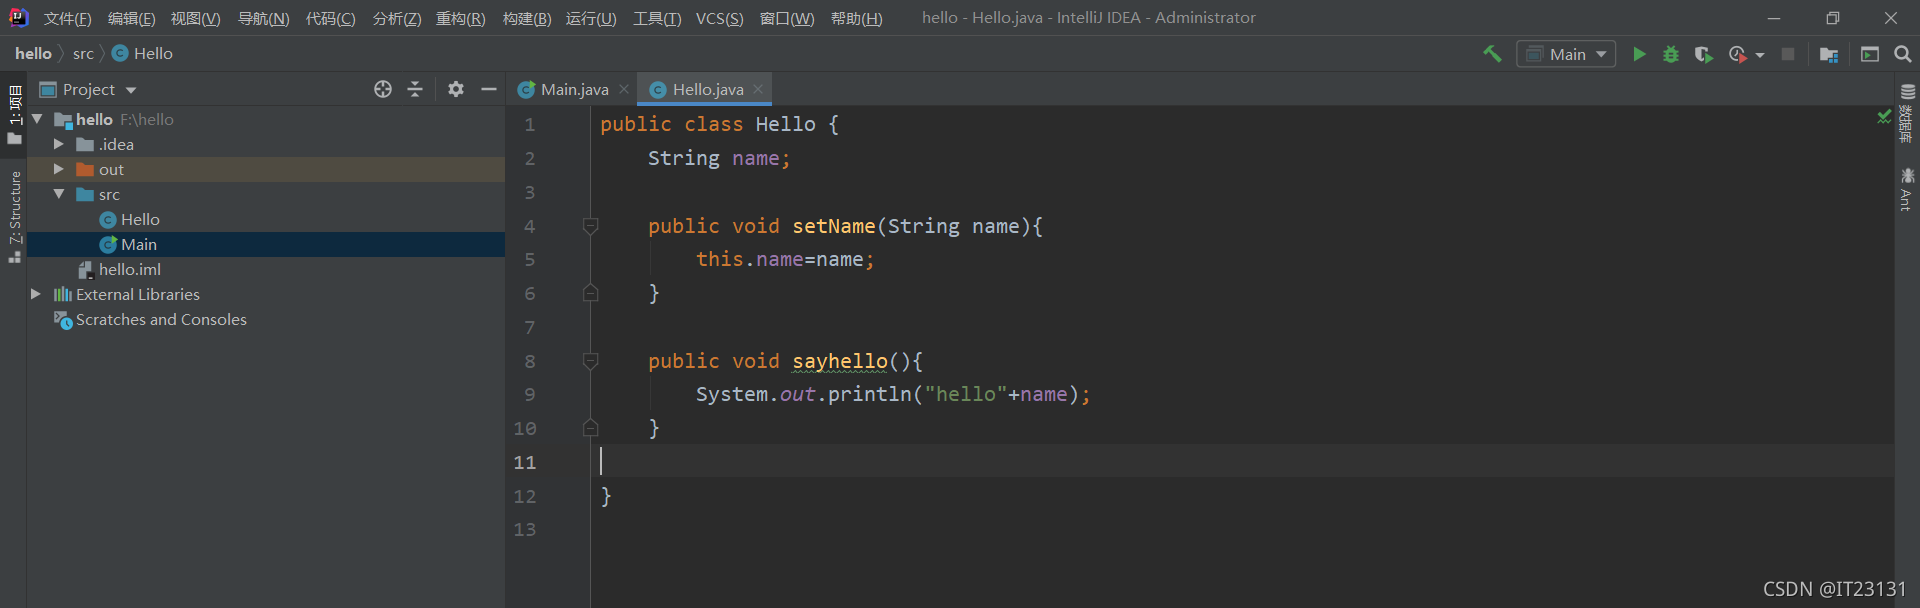Collapse the src folder
The image size is (1920, 608).
(59, 194)
